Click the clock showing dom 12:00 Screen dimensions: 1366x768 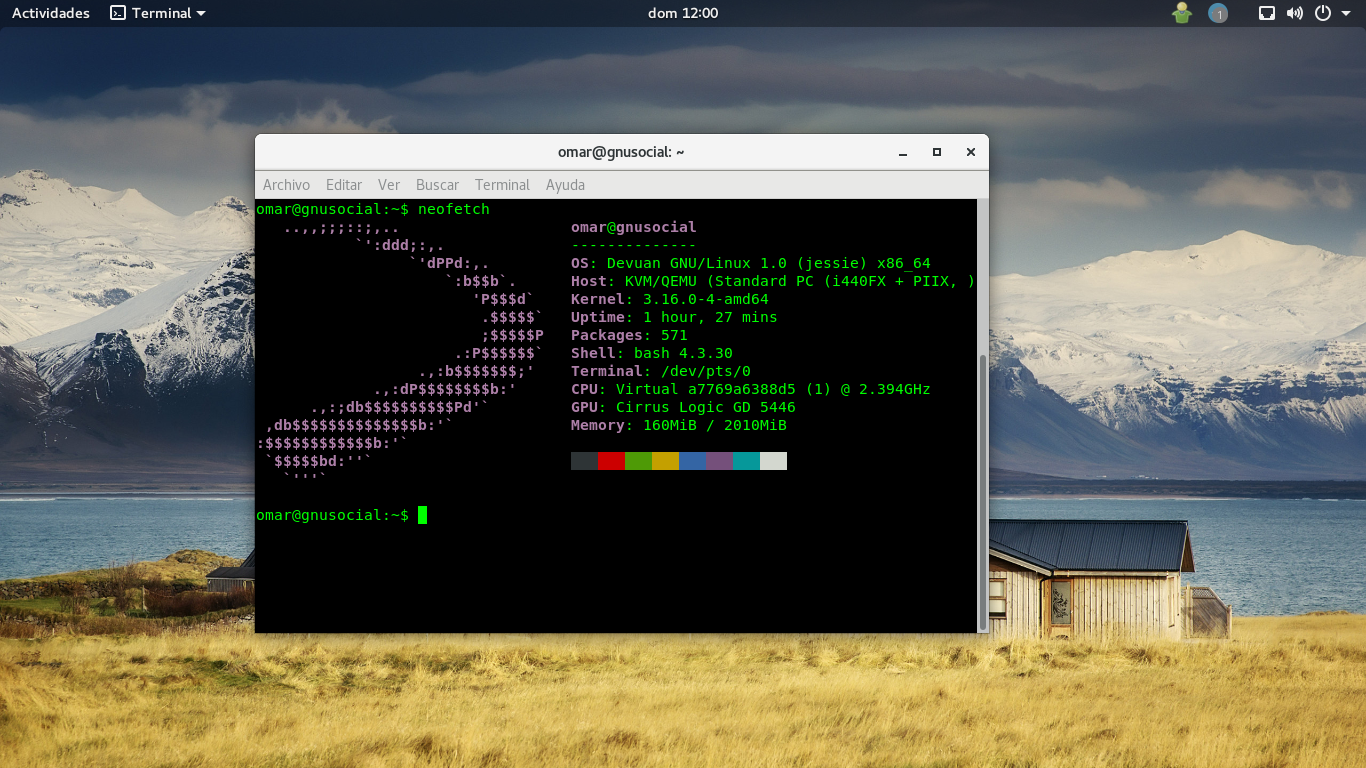(x=683, y=13)
